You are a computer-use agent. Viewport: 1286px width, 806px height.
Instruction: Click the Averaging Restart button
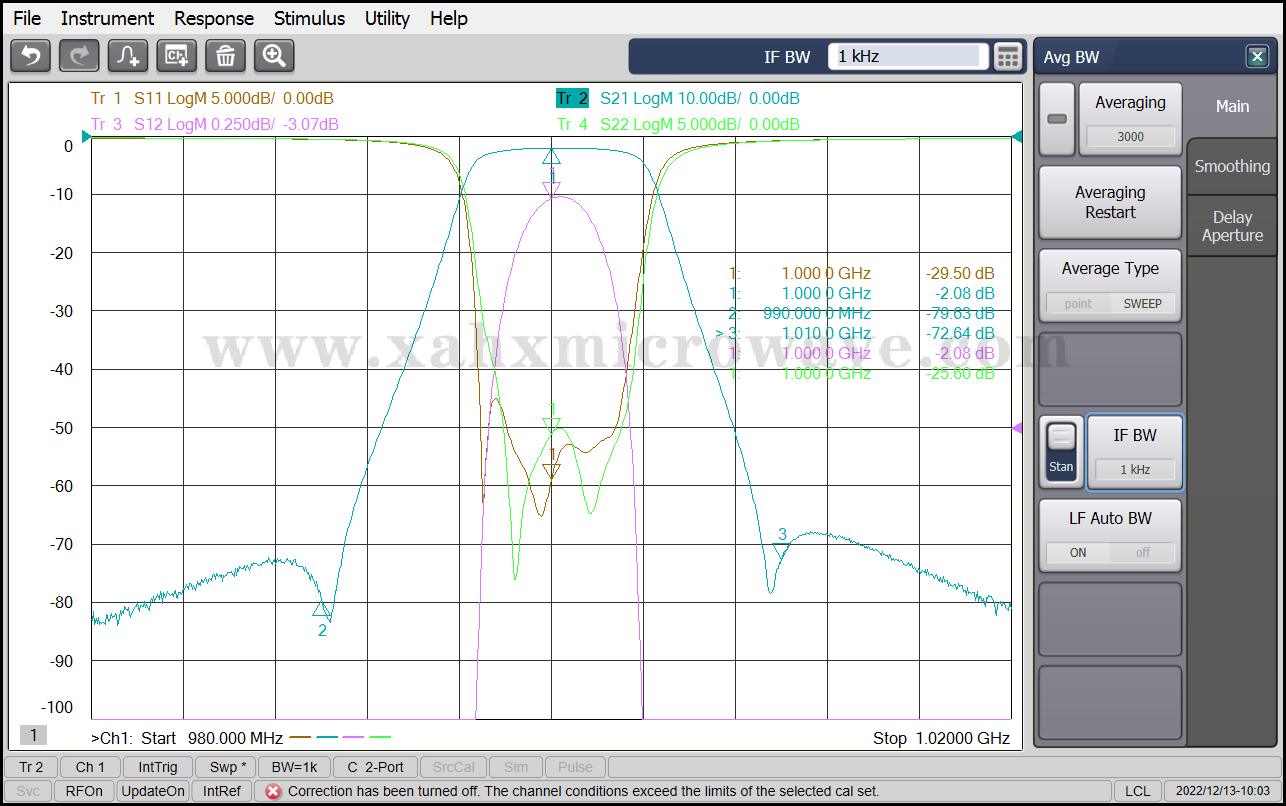[x=1110, y=202]
